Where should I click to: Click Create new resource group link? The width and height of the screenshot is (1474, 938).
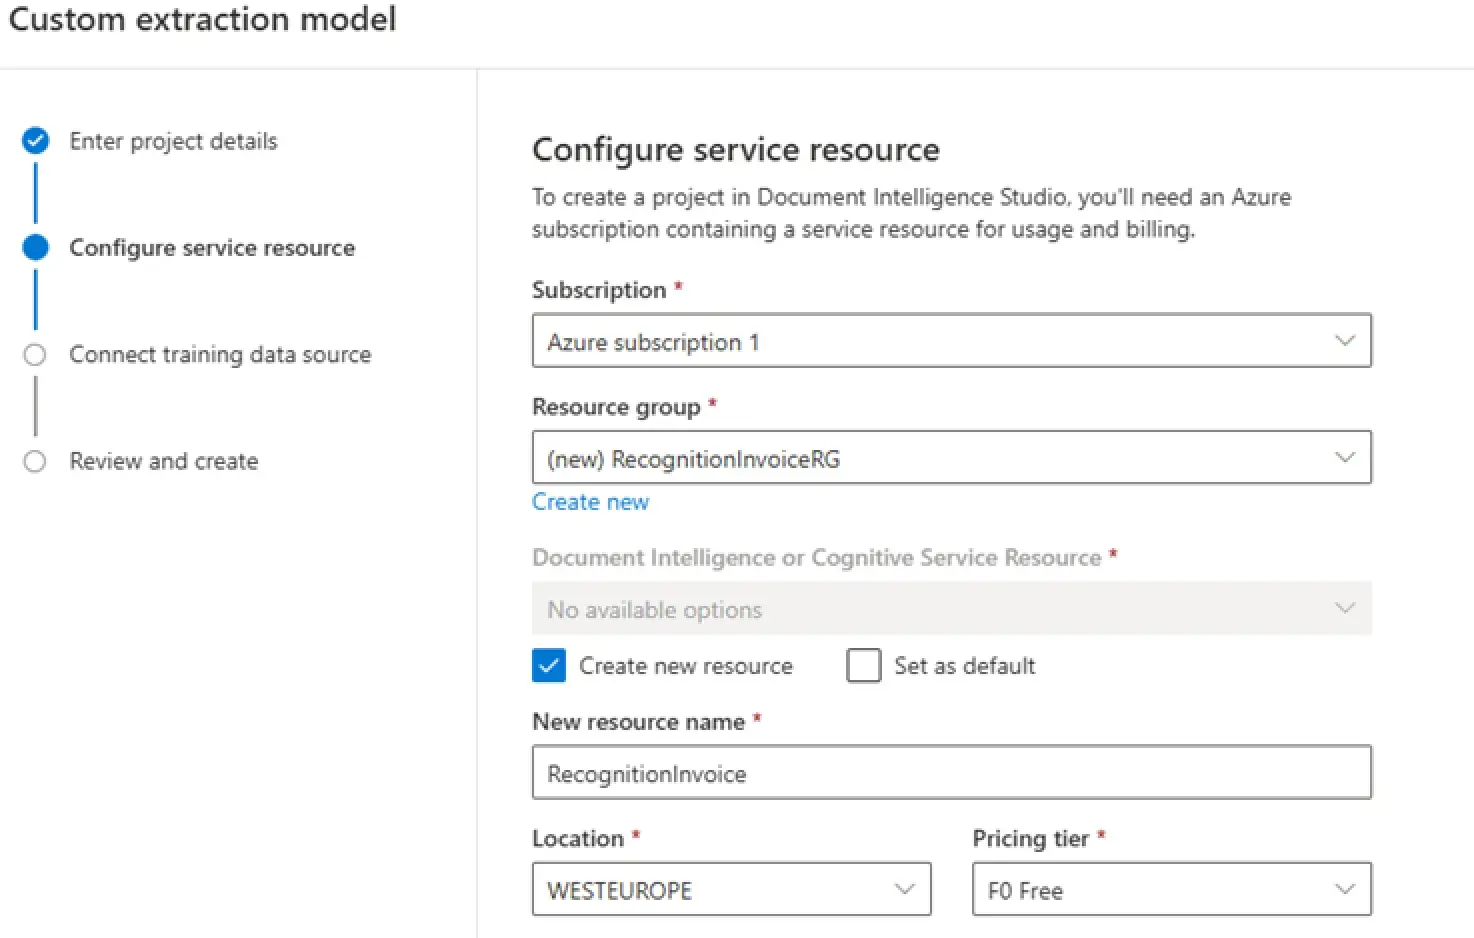(x=590, y=502)
